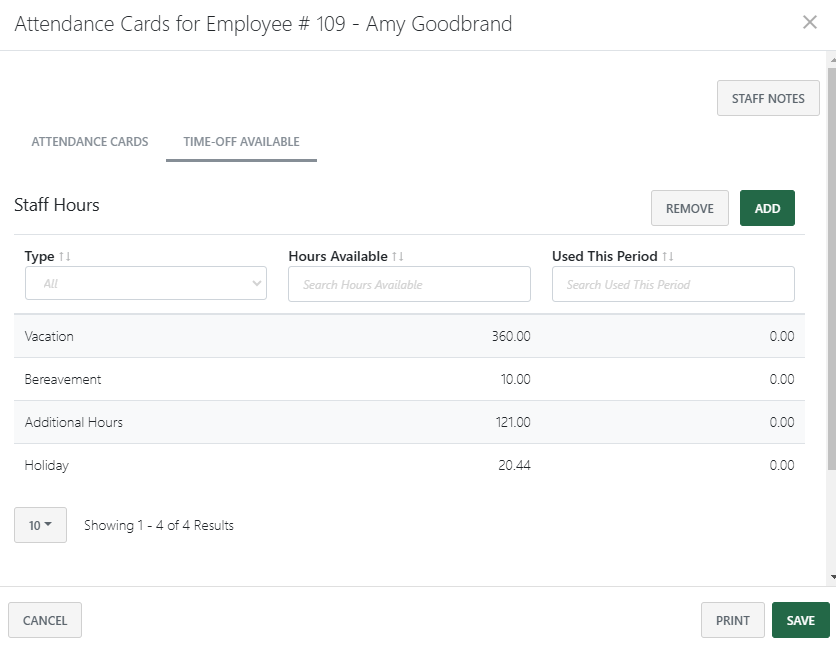Click the Add button to add staff hours
Screen dimensions: 836x645
click(767, 207)
